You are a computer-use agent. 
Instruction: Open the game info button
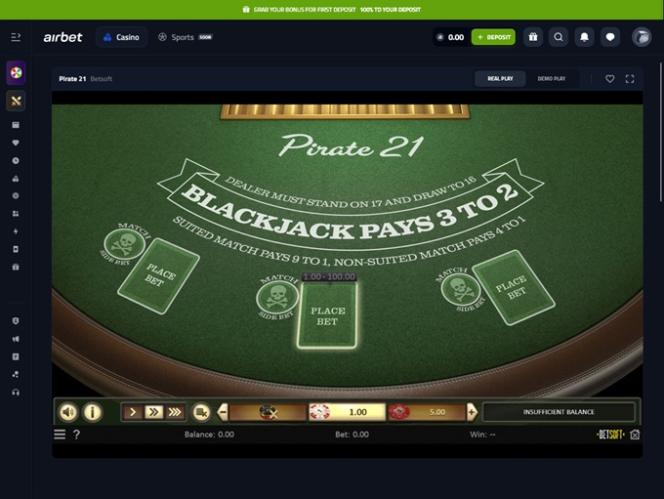[x=92, y=412]
